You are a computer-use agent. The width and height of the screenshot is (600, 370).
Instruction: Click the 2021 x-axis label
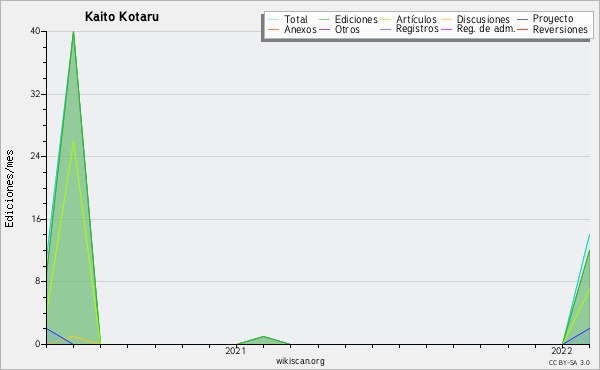click(235, 350)
